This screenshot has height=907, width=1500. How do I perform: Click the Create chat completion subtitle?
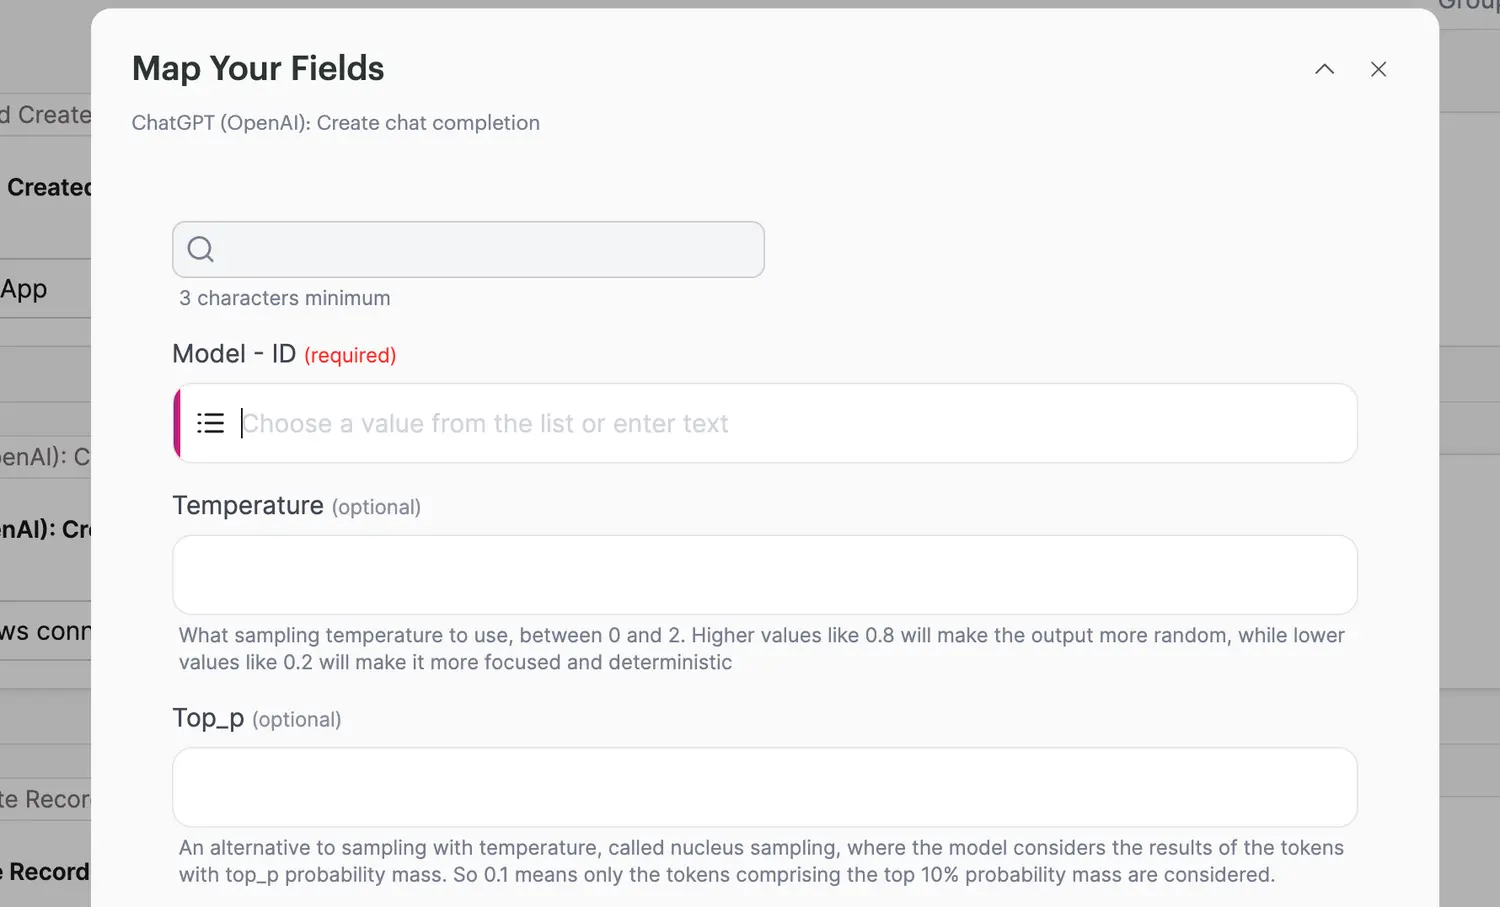tap(335, 122)
